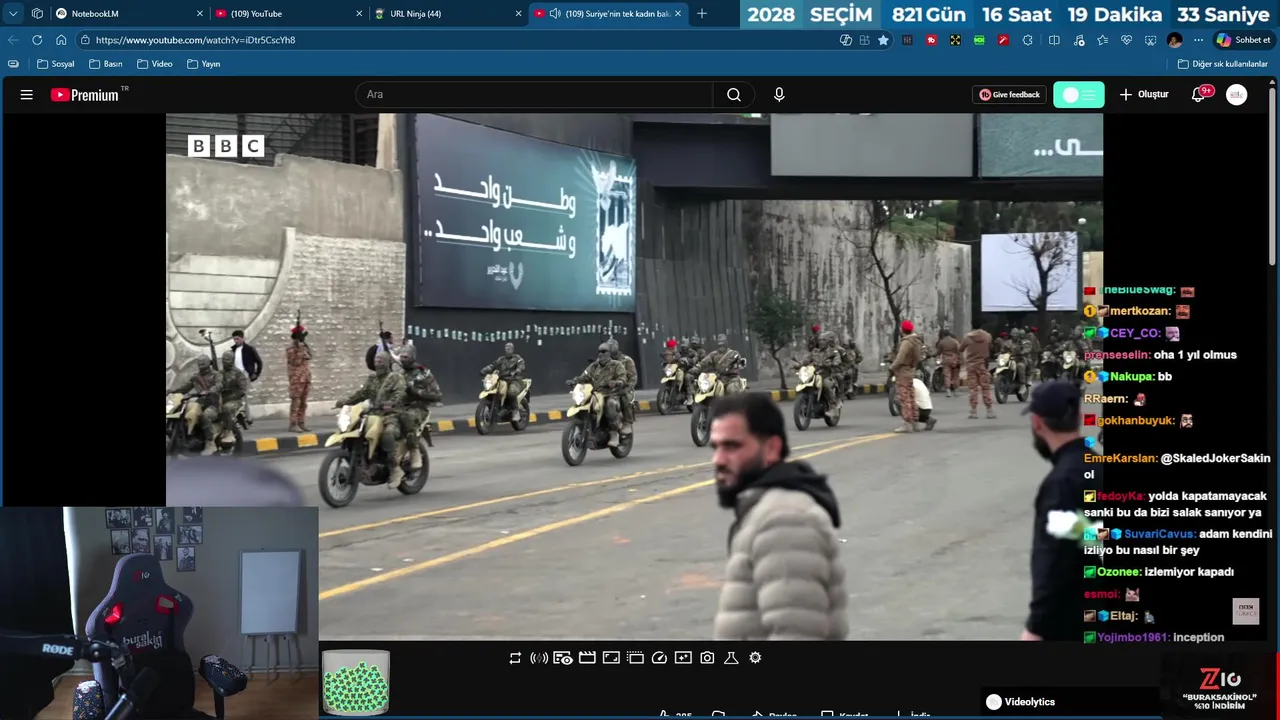Open browser essentials heart icon
This screenshot has height=720, width=1280.
tap(1126, 40)
